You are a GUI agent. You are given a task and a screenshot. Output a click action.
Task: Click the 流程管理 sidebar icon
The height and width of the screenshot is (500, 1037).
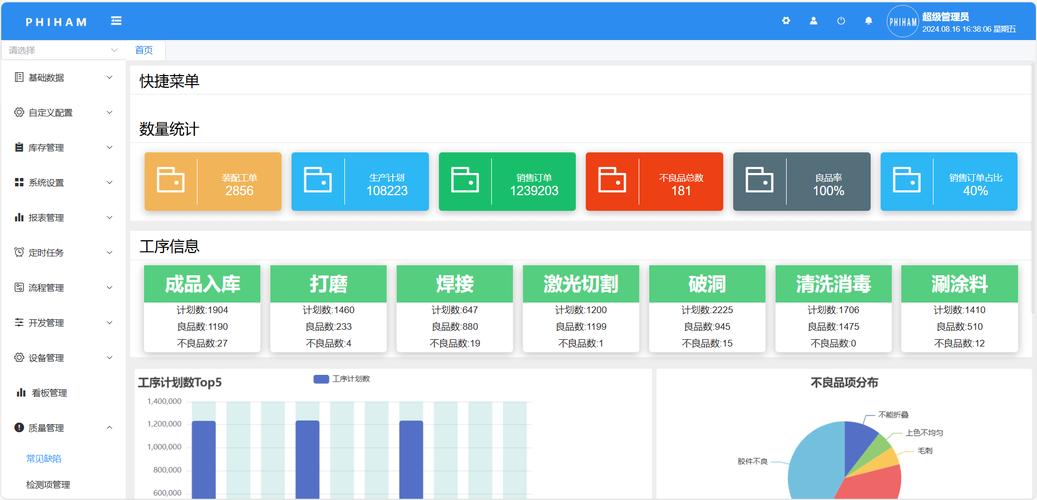(19, 288)
